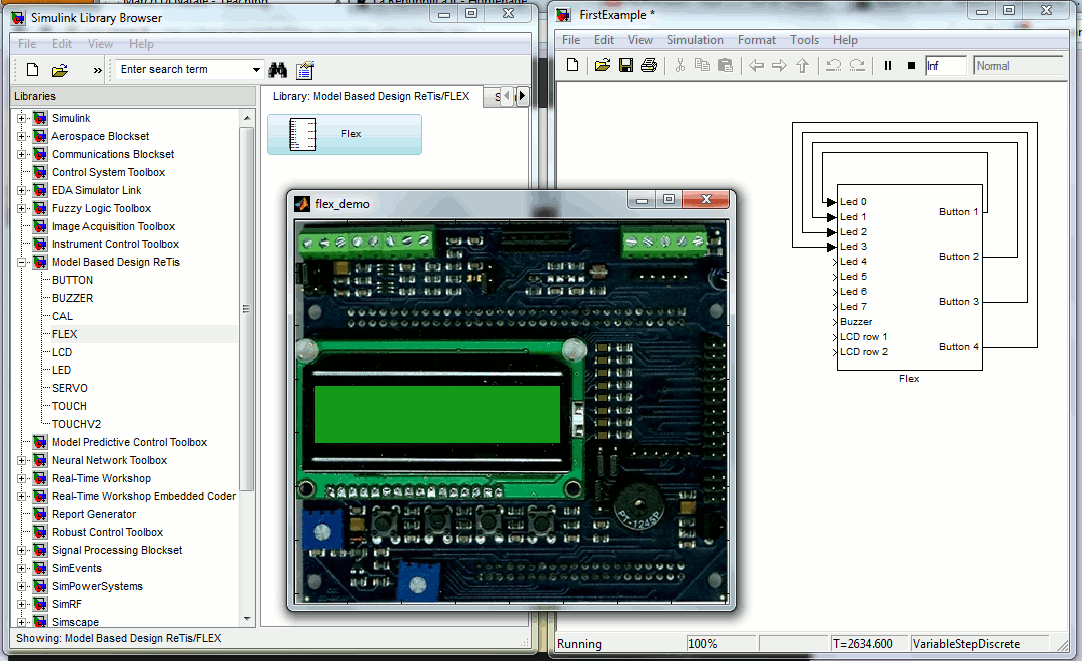Select Image Acquisition Toolbox library
Viewport: 1082px width, 661px height.
pyautogui.click(x=113, y=226)
